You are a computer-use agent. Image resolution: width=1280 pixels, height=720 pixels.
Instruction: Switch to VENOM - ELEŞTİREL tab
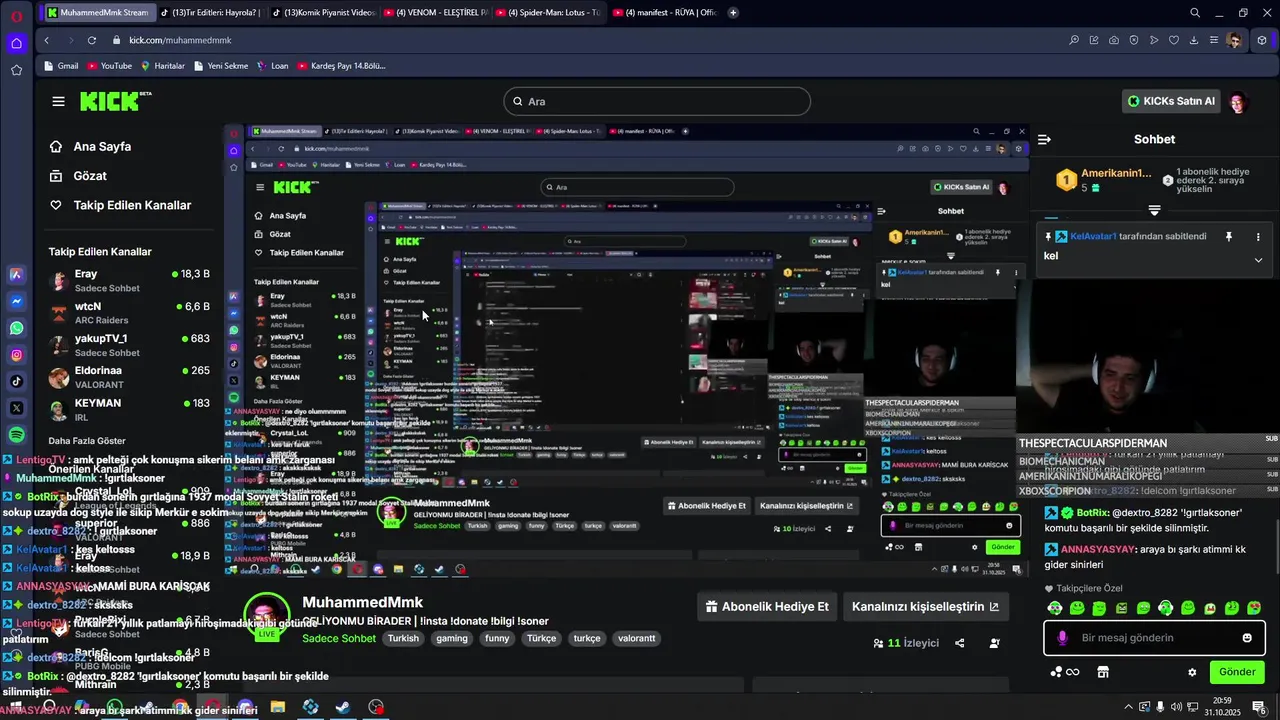[435, 13]
